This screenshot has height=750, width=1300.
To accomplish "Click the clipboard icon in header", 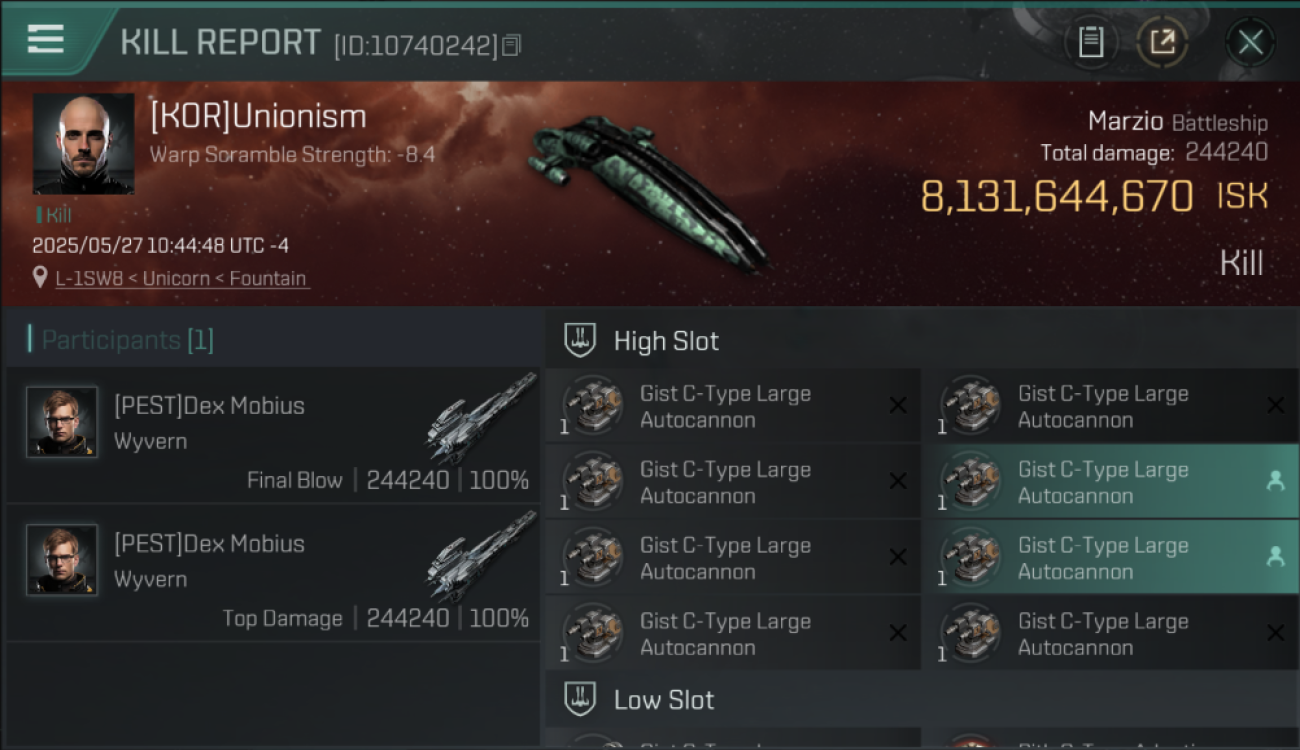I will coord(1090,42).
